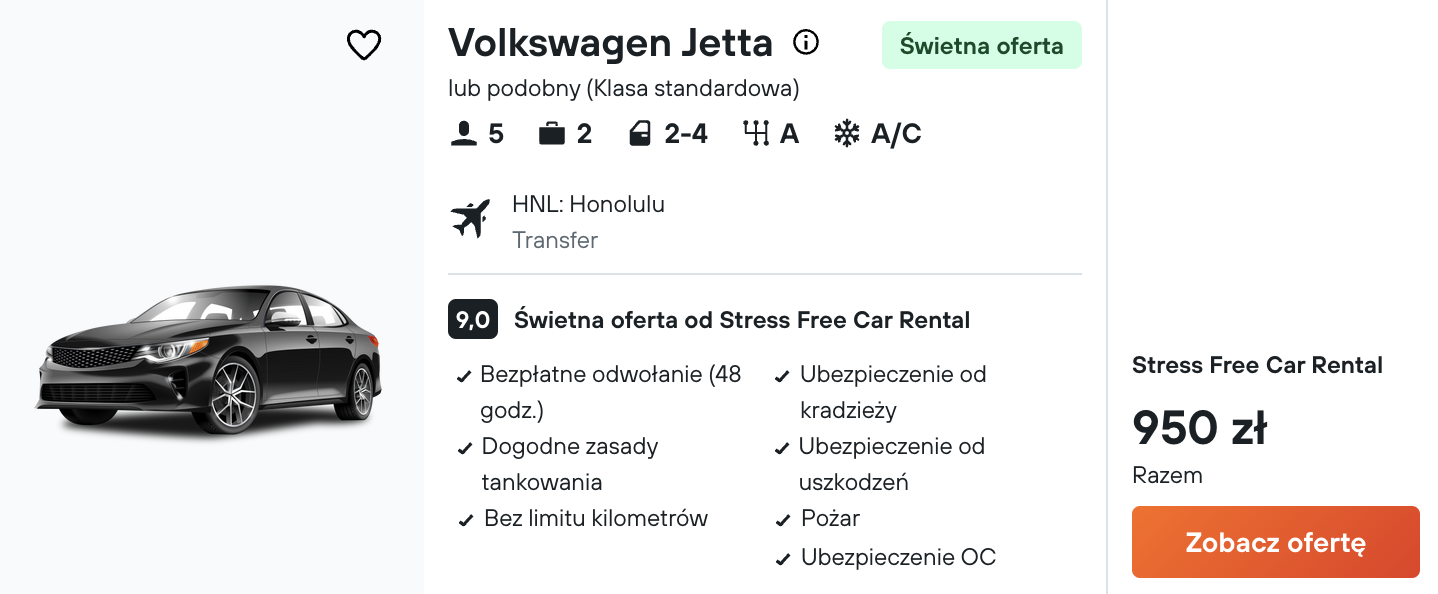Click the Zobacz ofertę button
The image size is (1438, 594).
(1275, 542)
